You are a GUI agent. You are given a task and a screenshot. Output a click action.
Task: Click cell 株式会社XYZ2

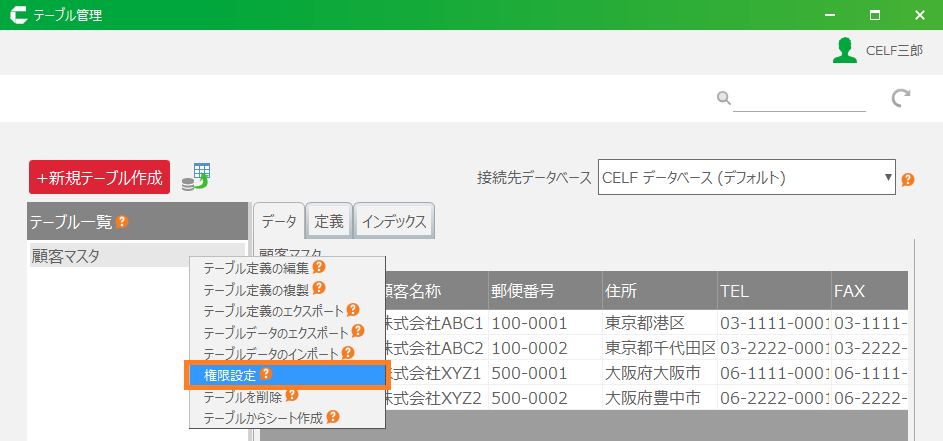click(x=436, y=398)
